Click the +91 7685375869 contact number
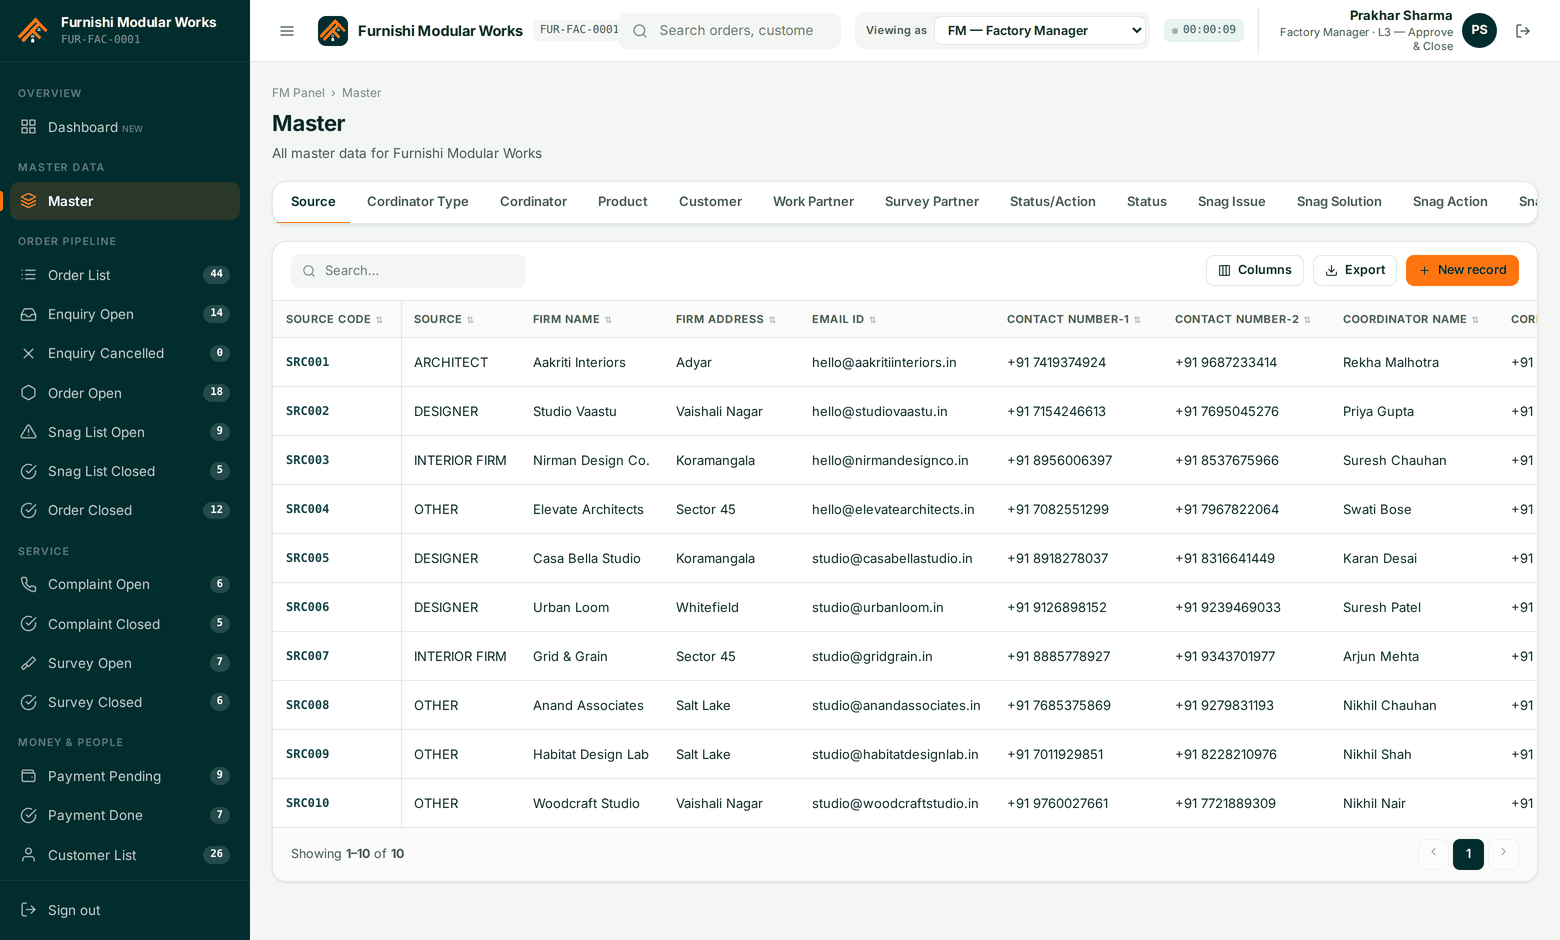Screen dimensions: 1560x940 coord(1059,705)
